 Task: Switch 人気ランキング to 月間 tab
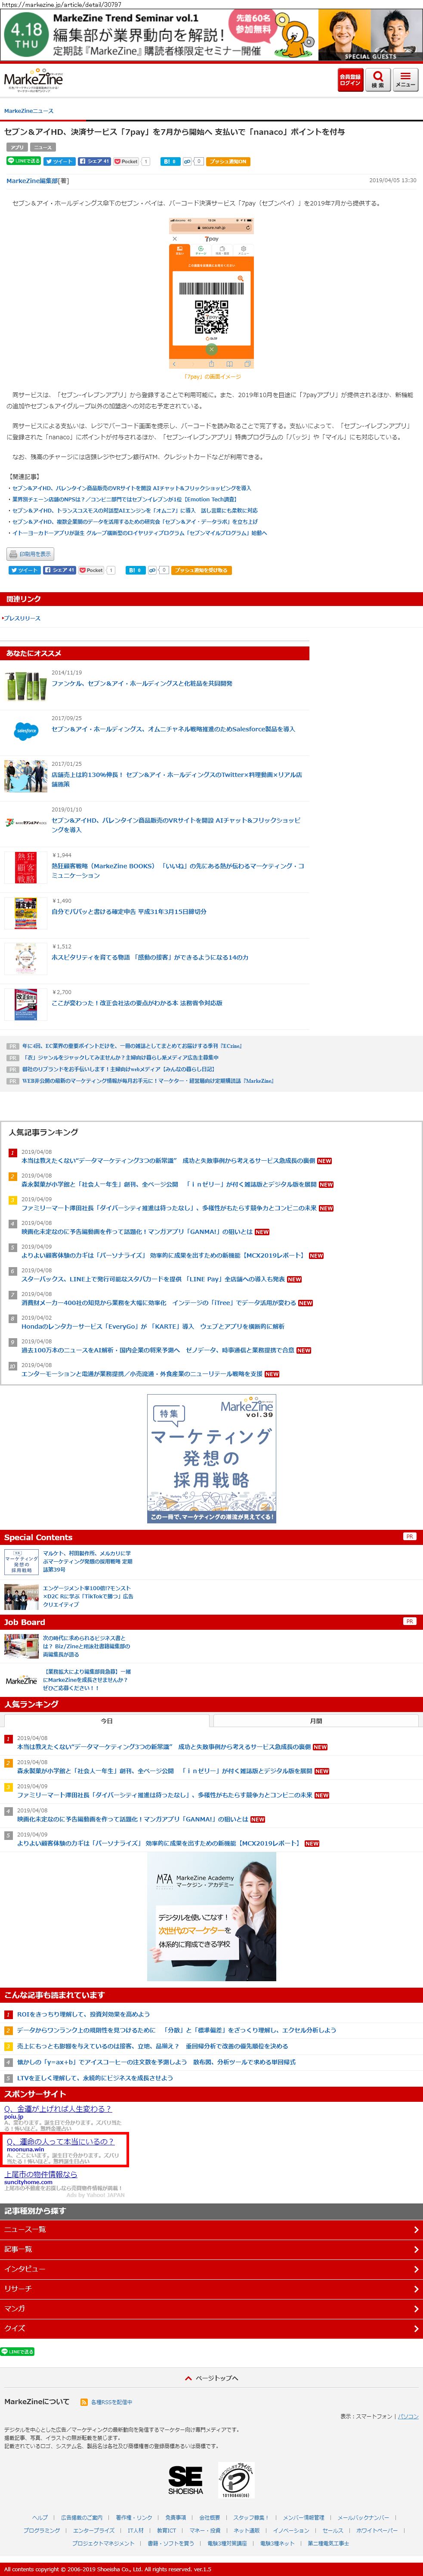tap(316, 1721)
